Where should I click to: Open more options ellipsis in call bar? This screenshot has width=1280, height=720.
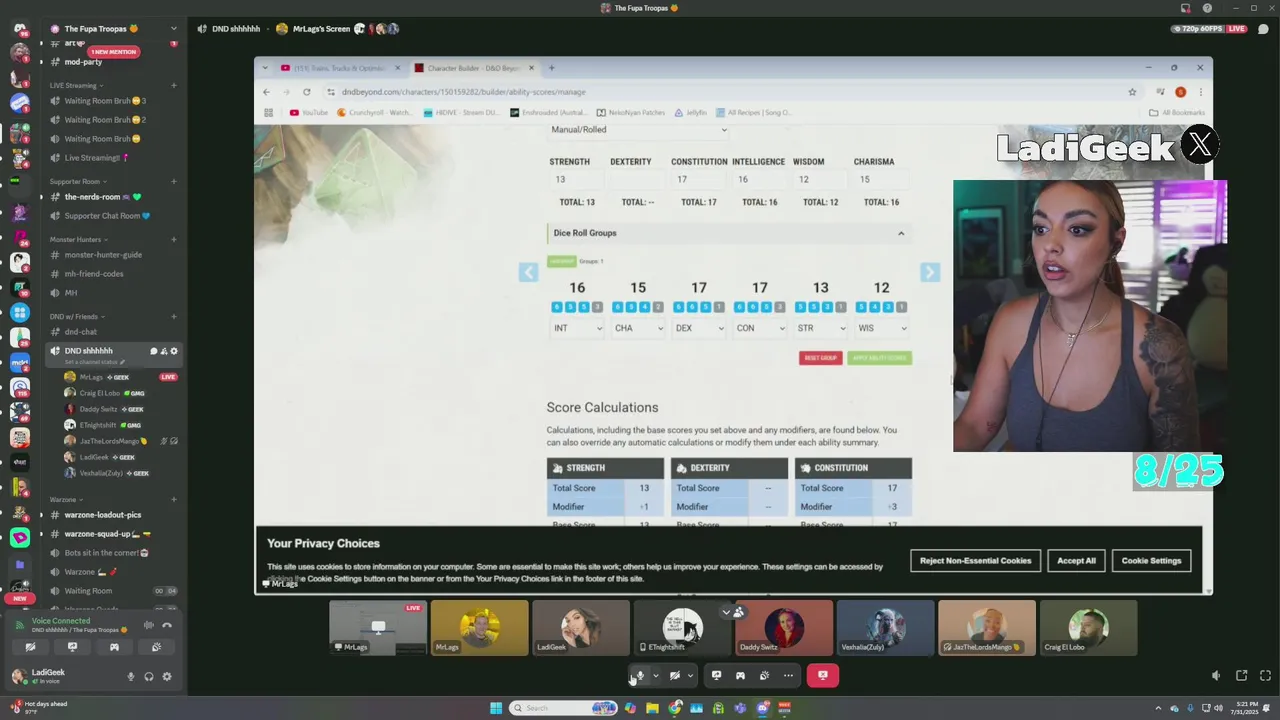788,676
